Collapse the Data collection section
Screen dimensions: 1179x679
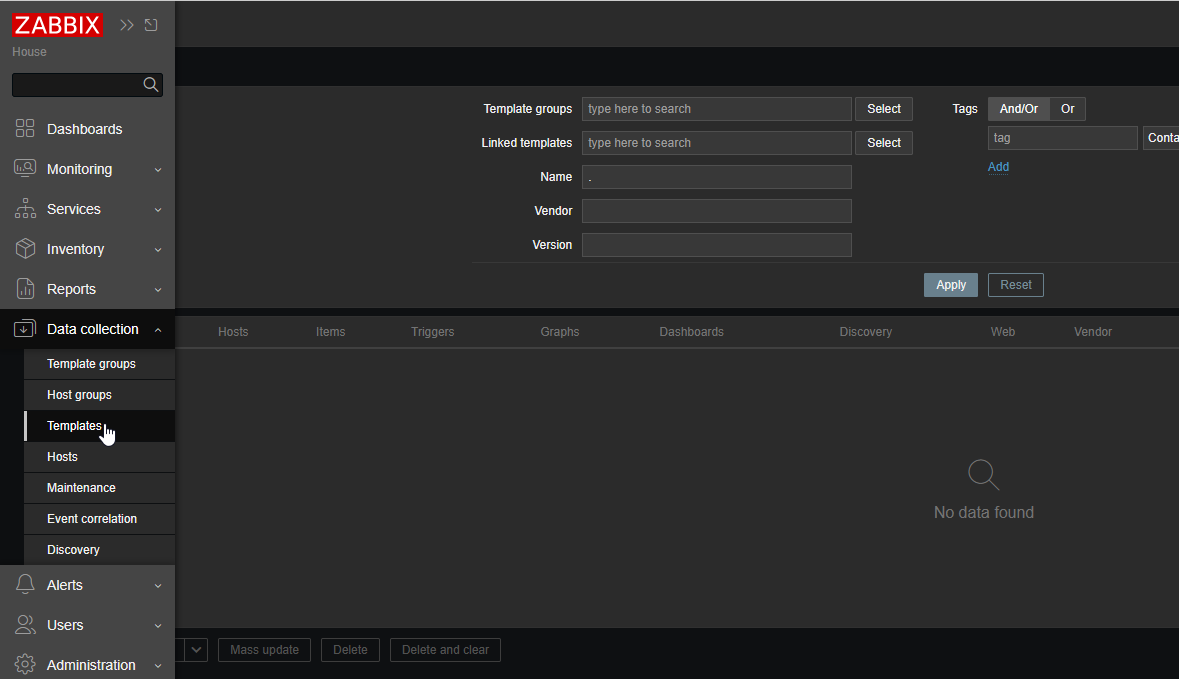(x=158, y=330)
